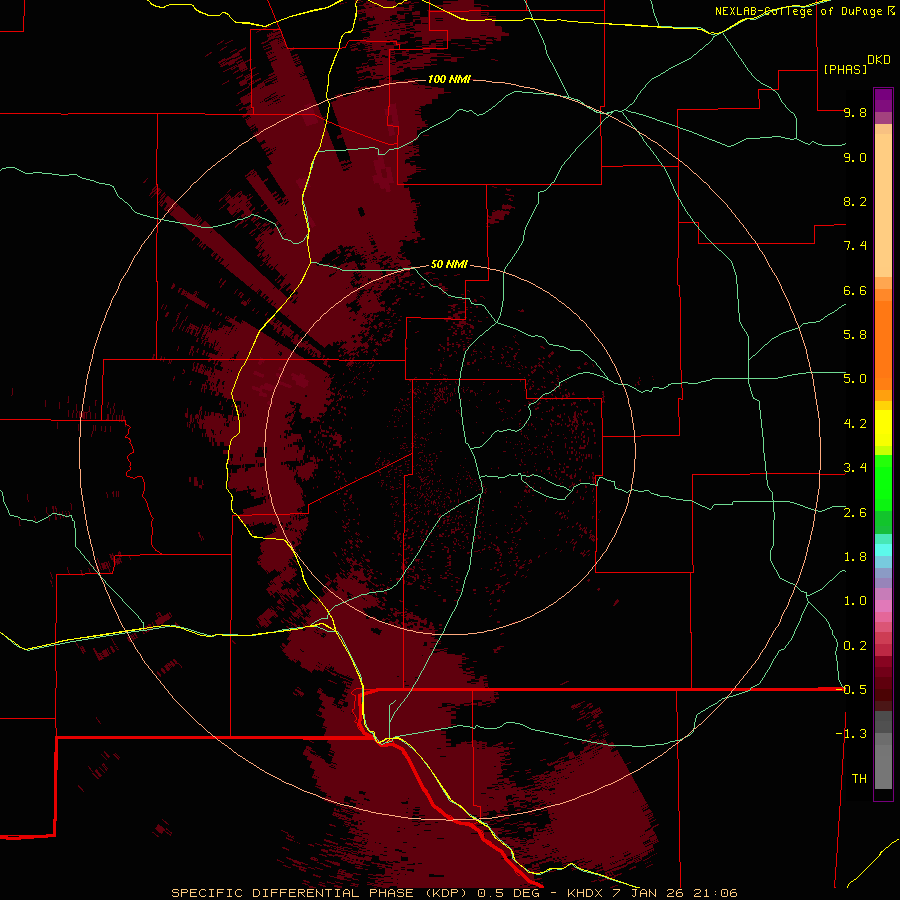
Task: Click the orange segment of the color bar
Action: (x=883, y=344)
